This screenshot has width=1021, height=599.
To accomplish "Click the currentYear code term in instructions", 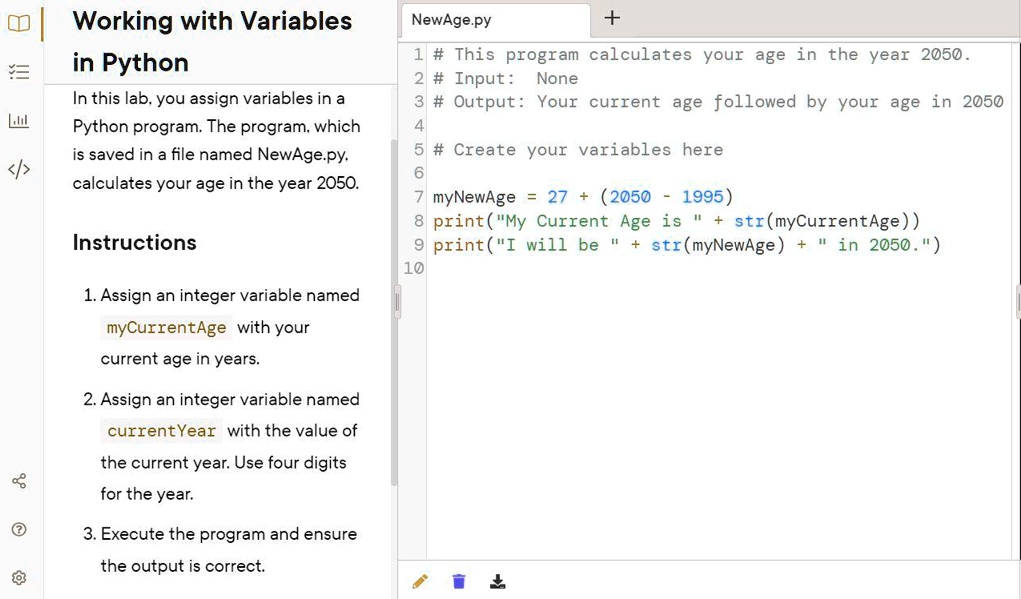I will 161,431.
